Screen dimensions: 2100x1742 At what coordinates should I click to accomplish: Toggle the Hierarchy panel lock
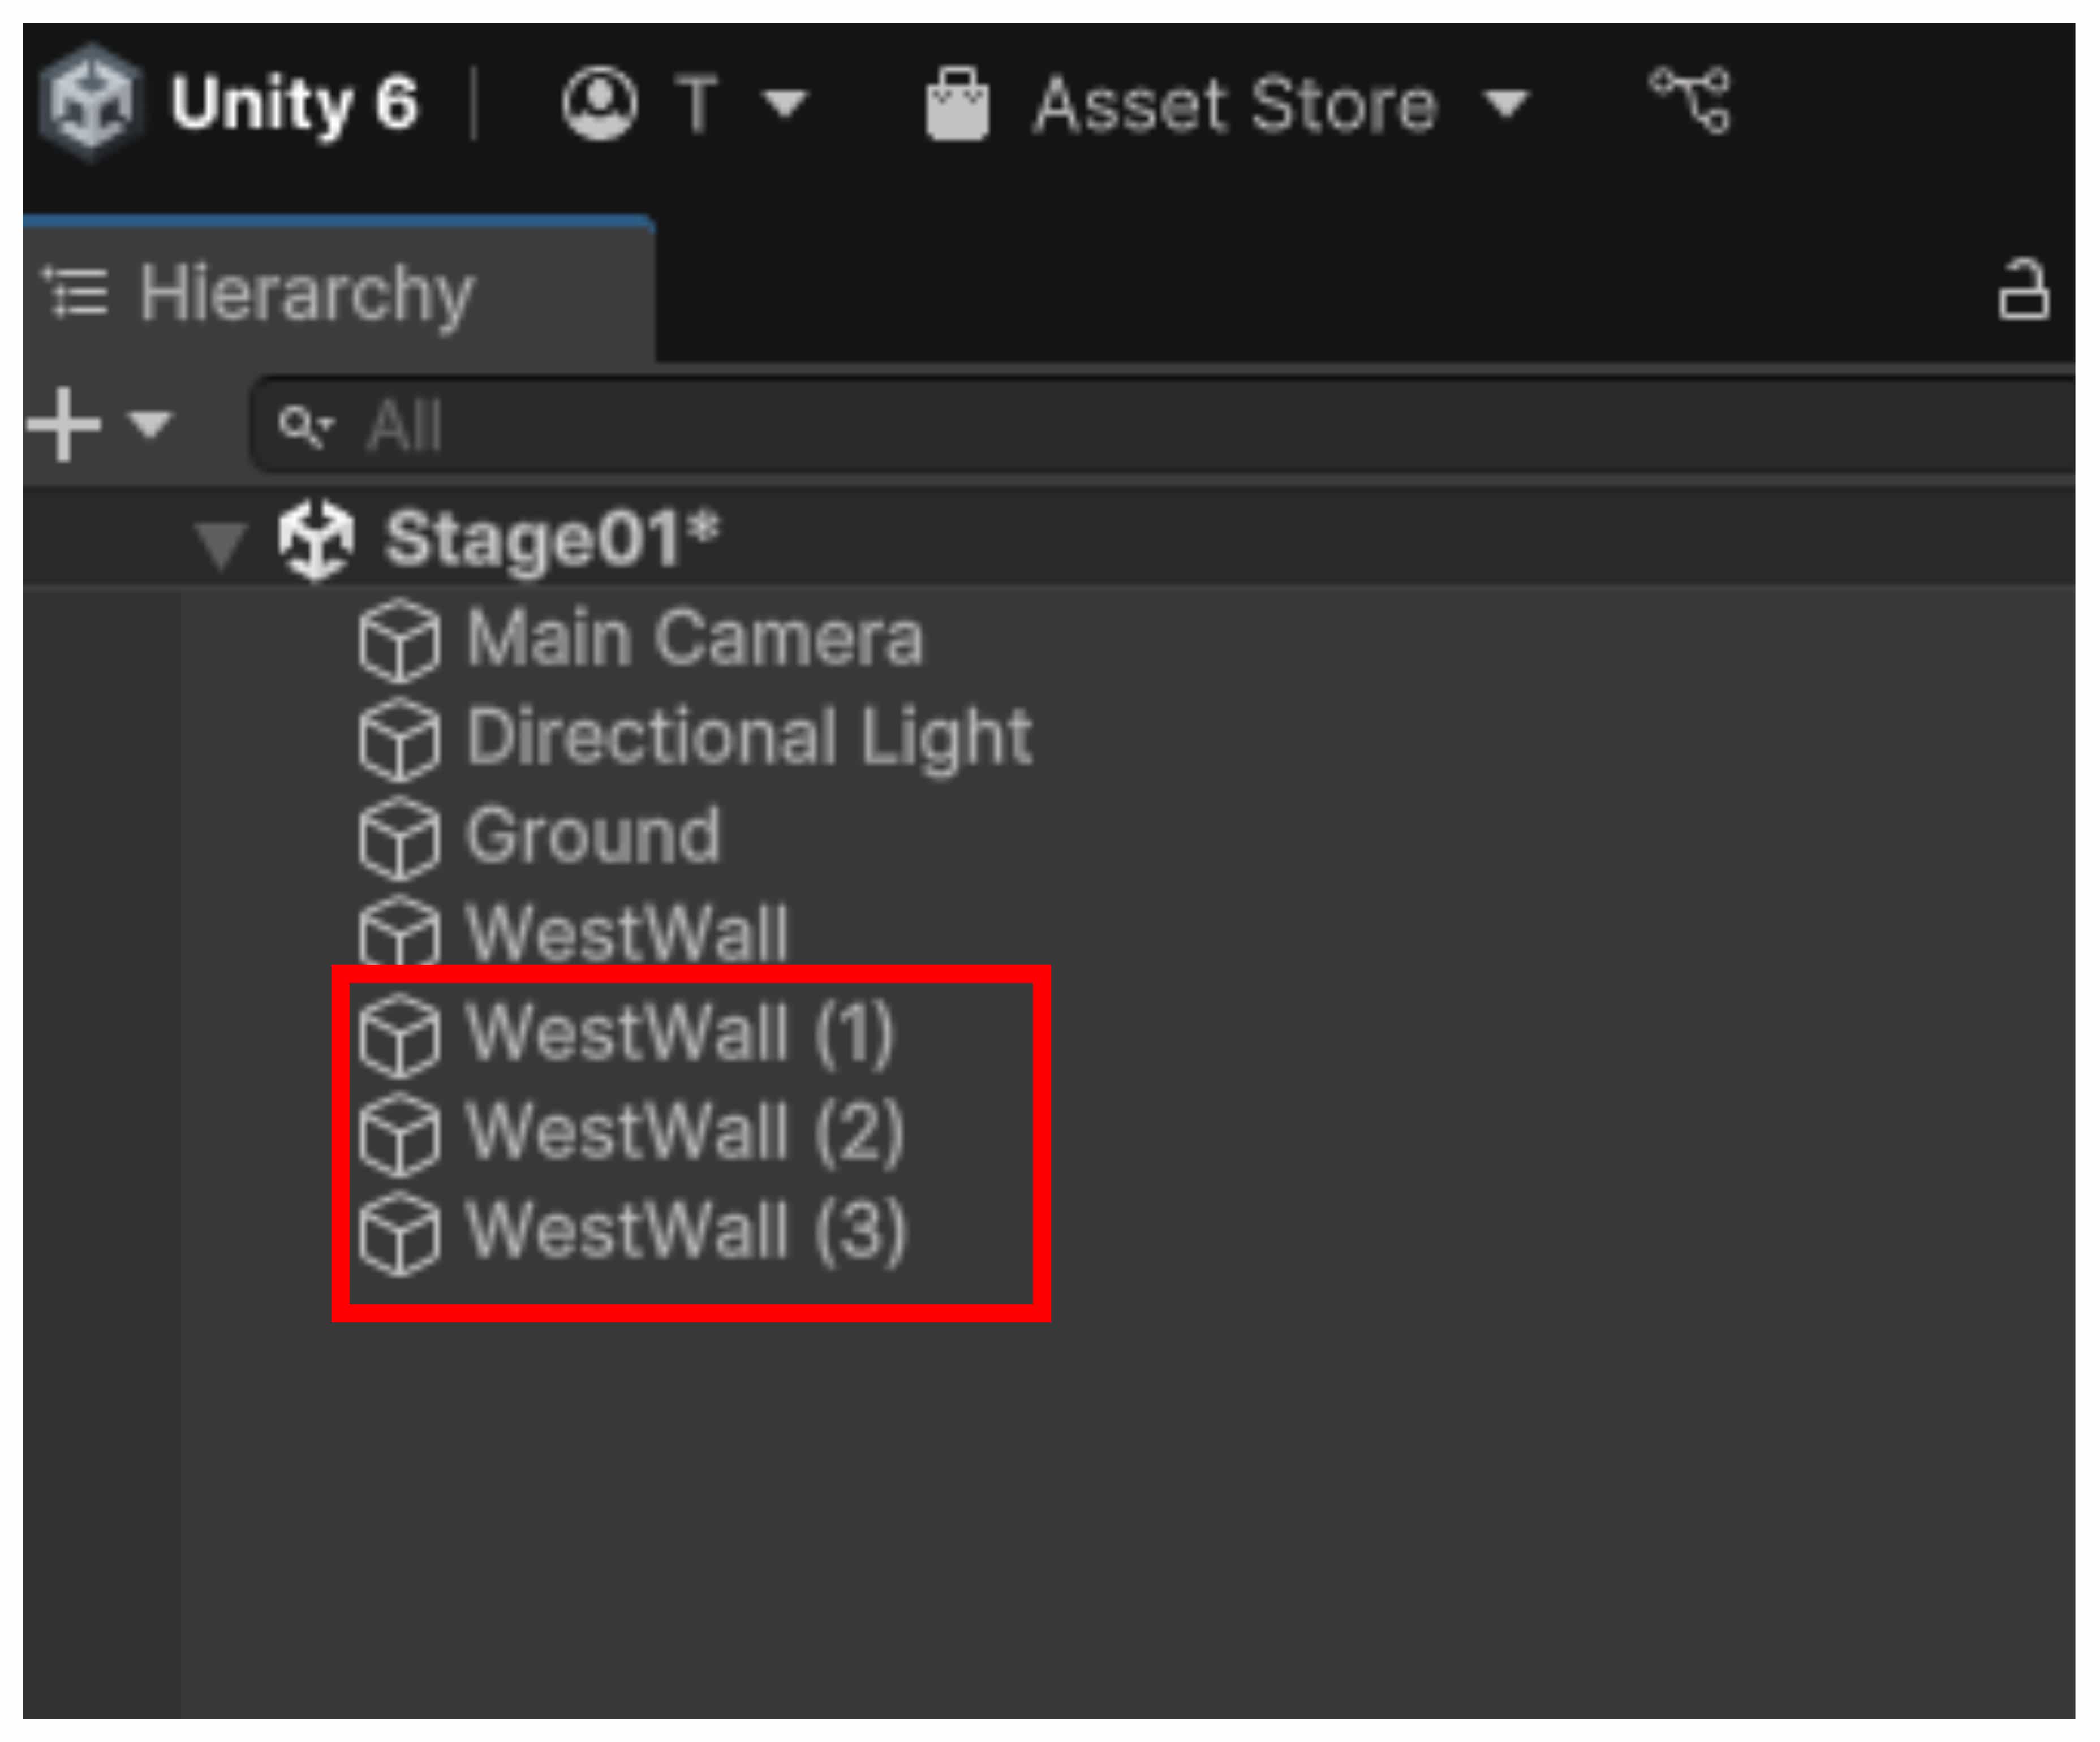point(2022,291)
